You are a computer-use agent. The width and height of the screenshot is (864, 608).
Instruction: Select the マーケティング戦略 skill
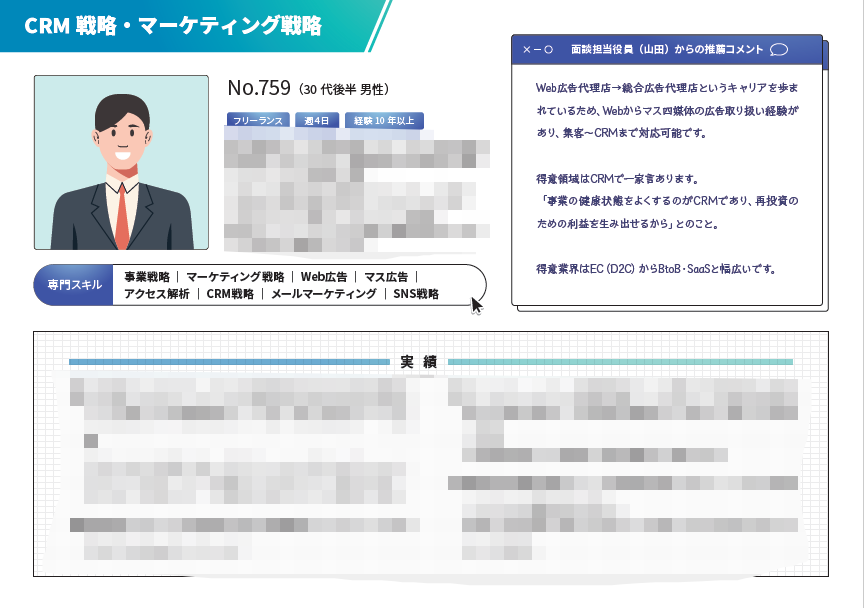coord(235,277)
